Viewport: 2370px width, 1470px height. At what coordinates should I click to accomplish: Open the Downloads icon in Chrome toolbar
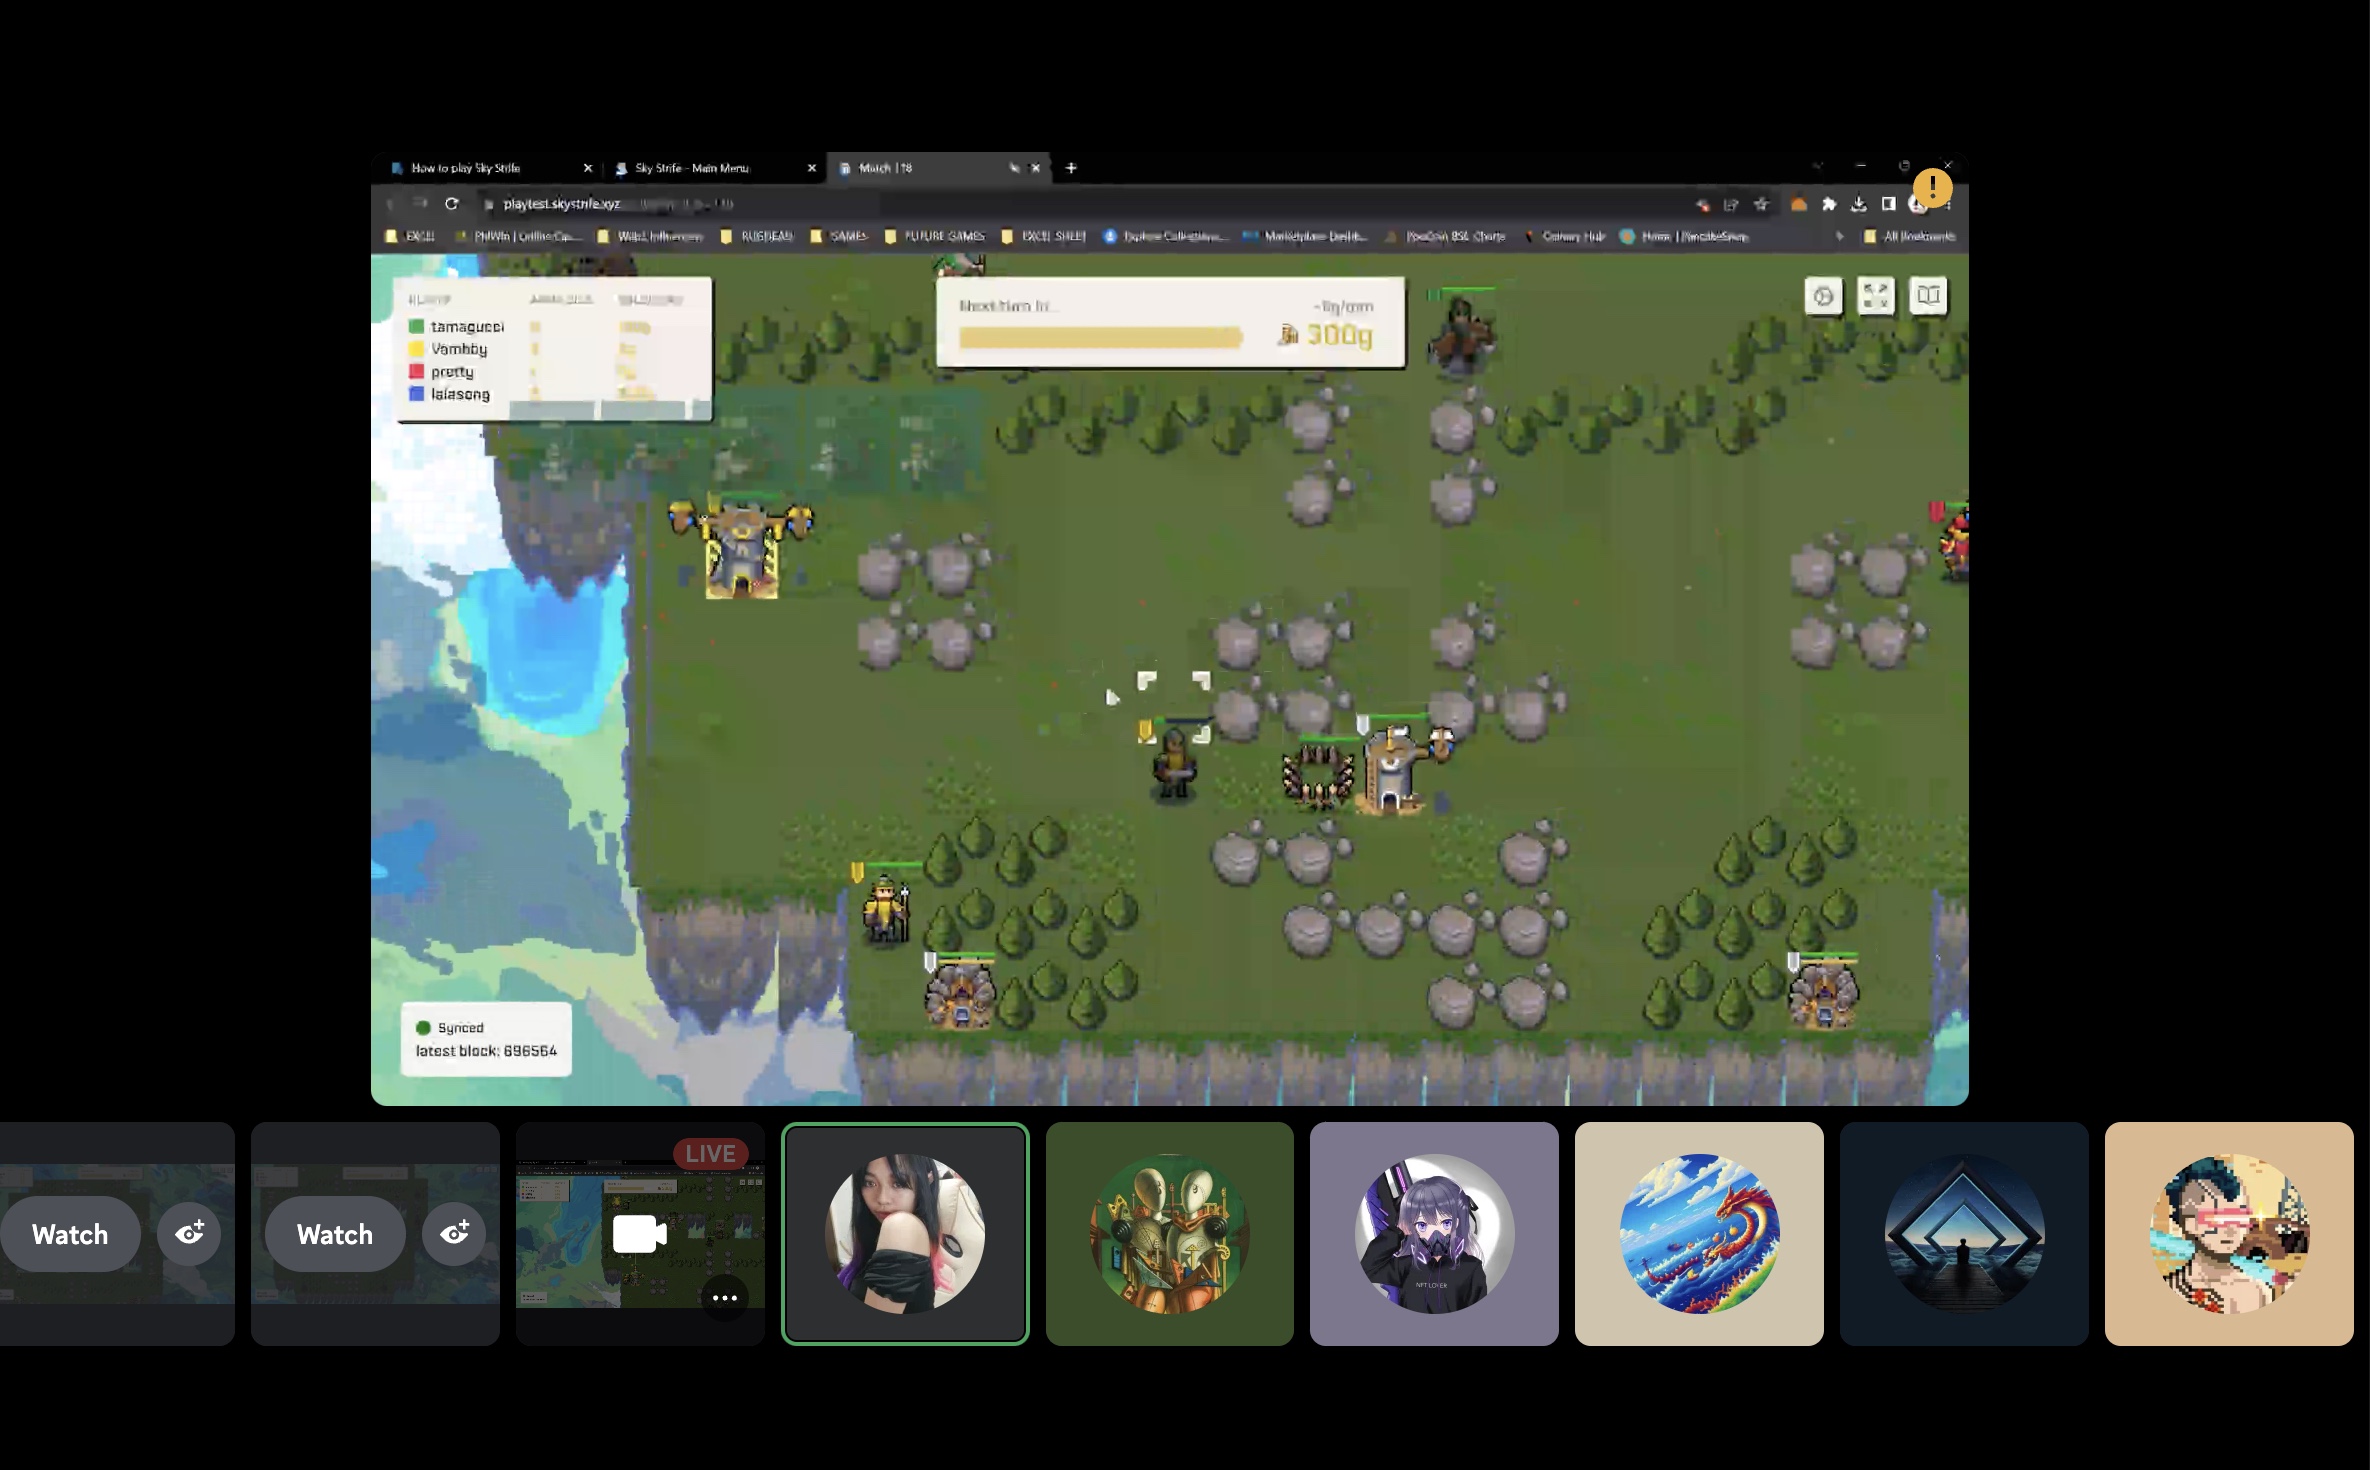[1859, 204]
